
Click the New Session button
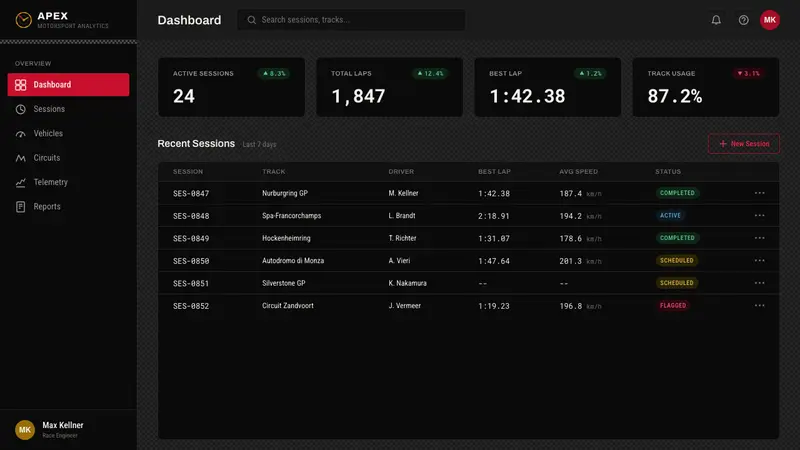click(x=744, y=144)
